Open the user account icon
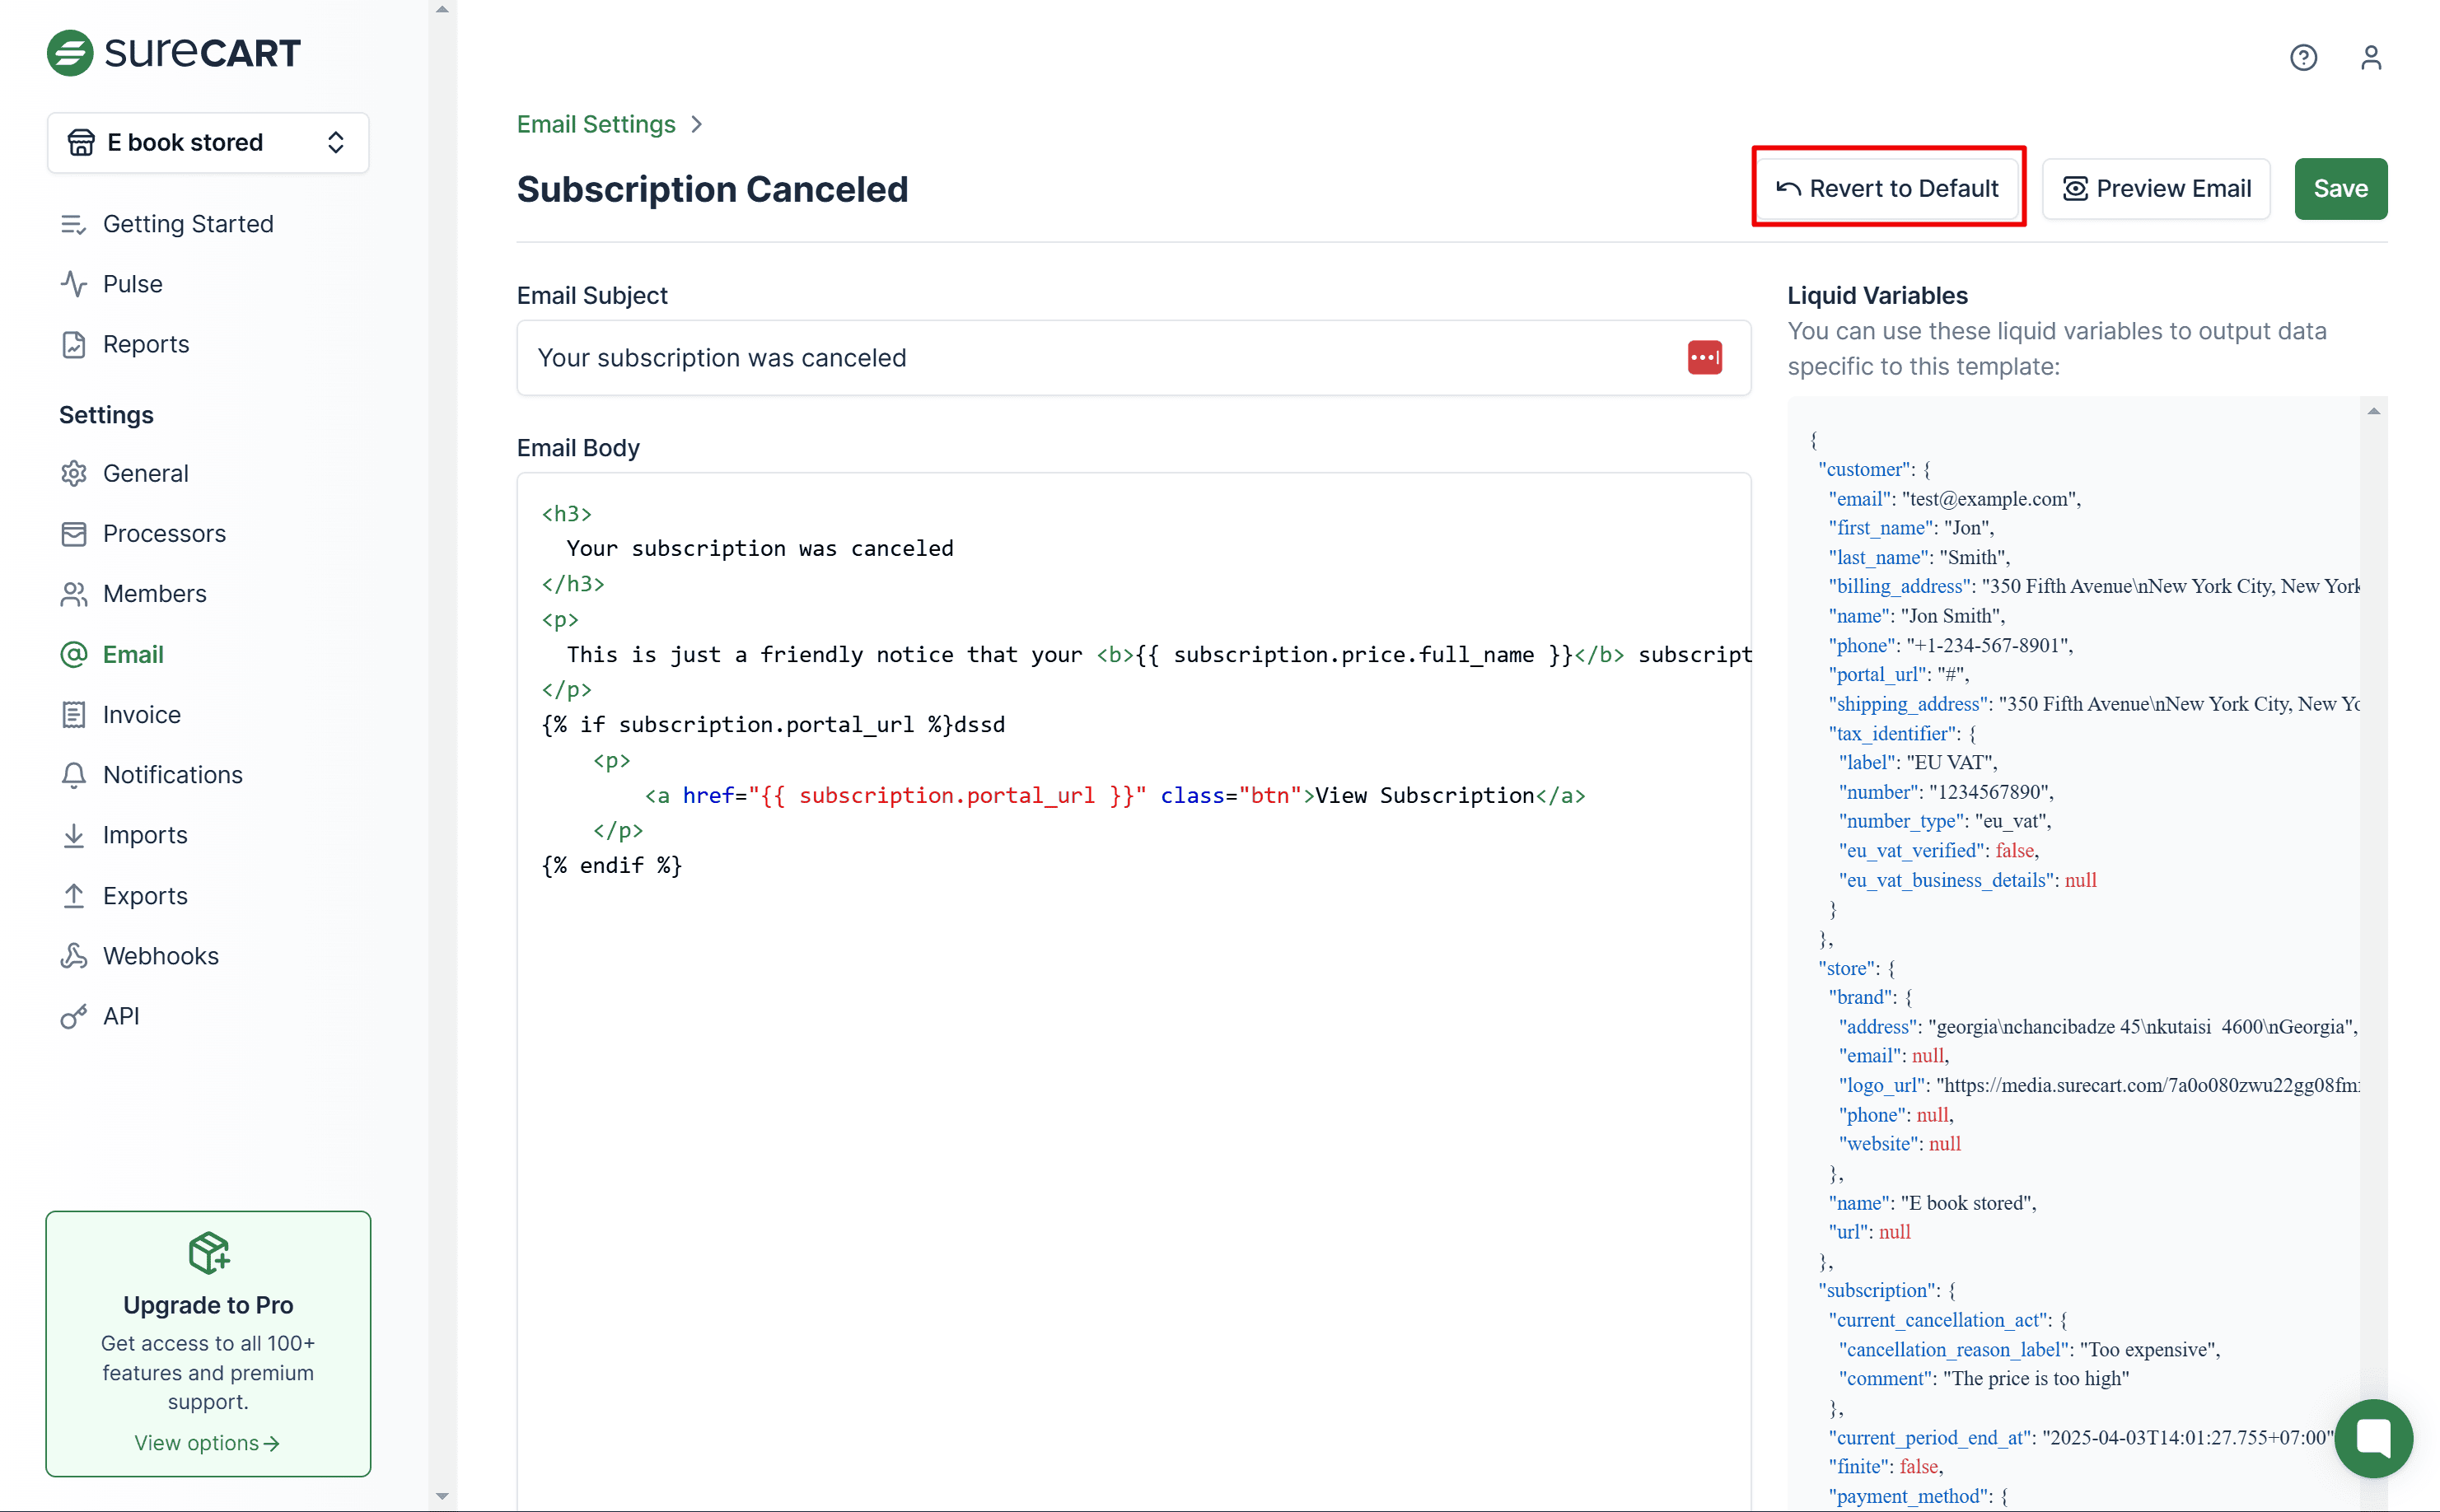 click(x=2370, y=58)
